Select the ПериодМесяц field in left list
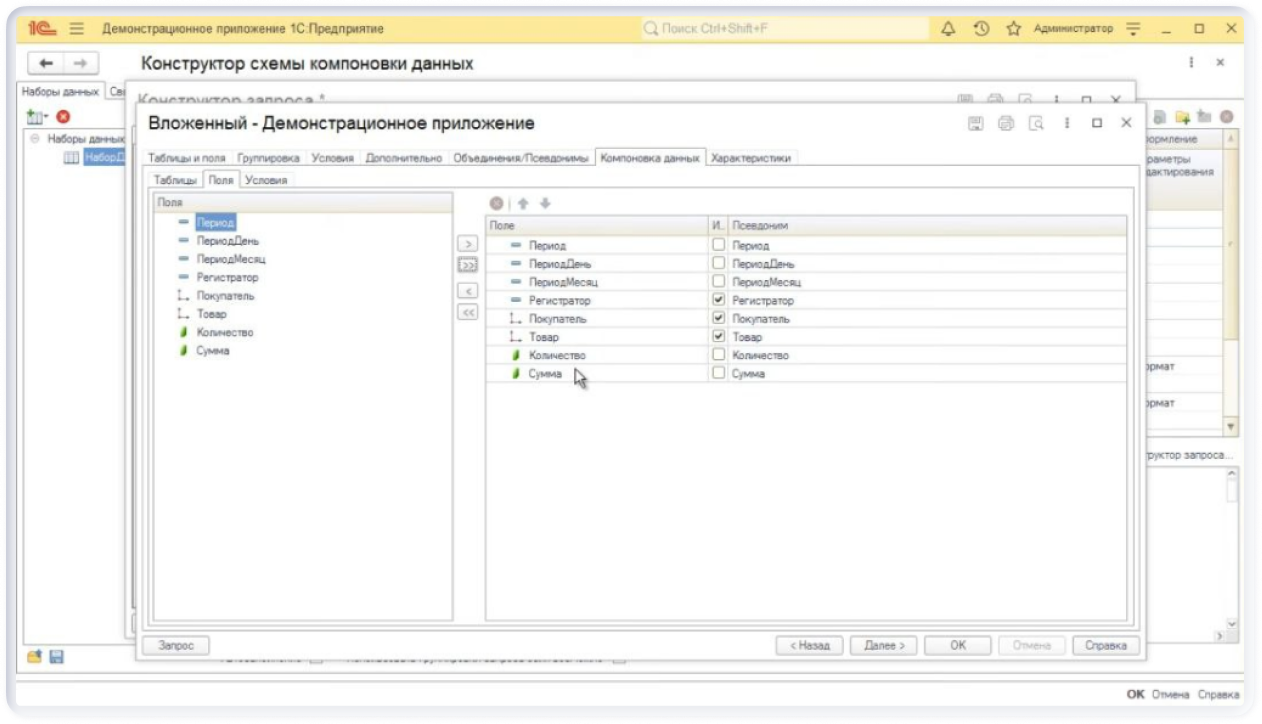Screen dimensions: 1262x724 tap(231, 259)
